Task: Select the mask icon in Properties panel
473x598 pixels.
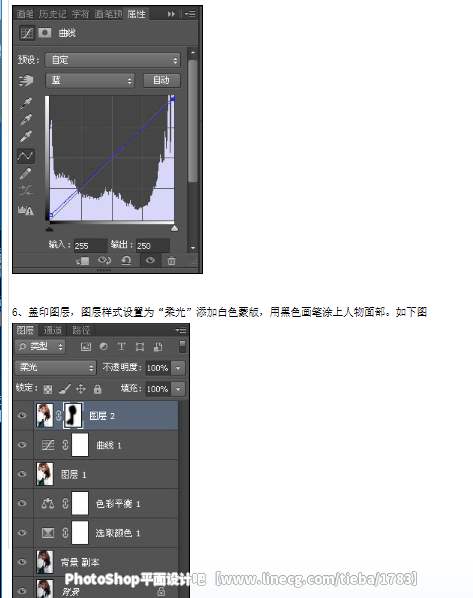Action: (x=45, y=33)
